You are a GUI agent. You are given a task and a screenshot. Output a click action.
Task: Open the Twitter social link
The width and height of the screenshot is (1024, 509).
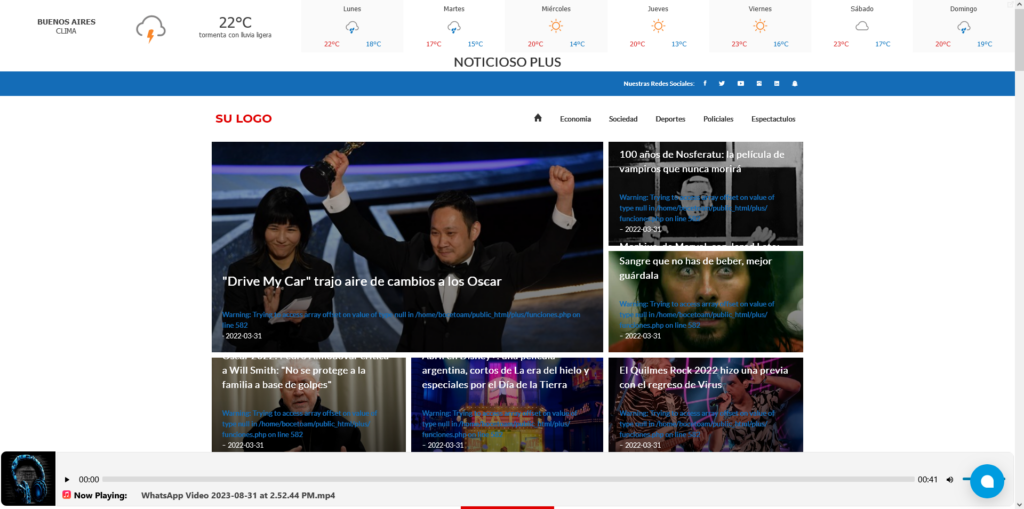pos(721,83)
